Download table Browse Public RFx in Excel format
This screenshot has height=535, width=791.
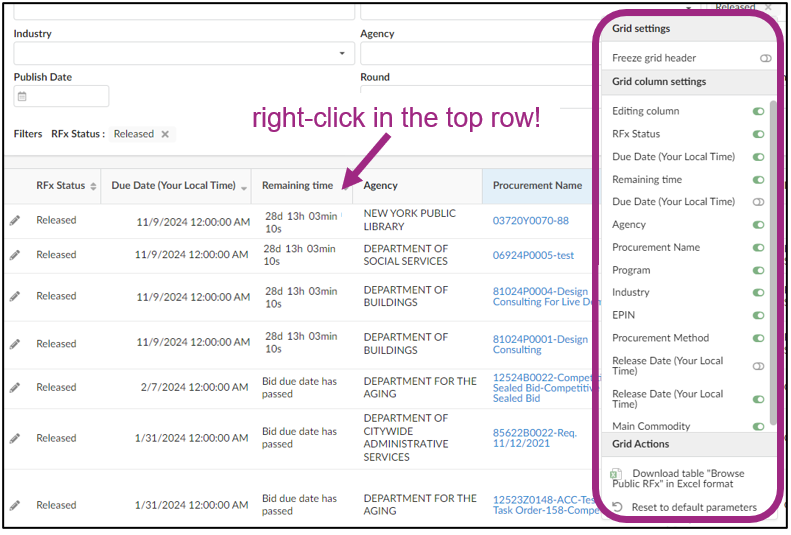(x=678, y=479)
